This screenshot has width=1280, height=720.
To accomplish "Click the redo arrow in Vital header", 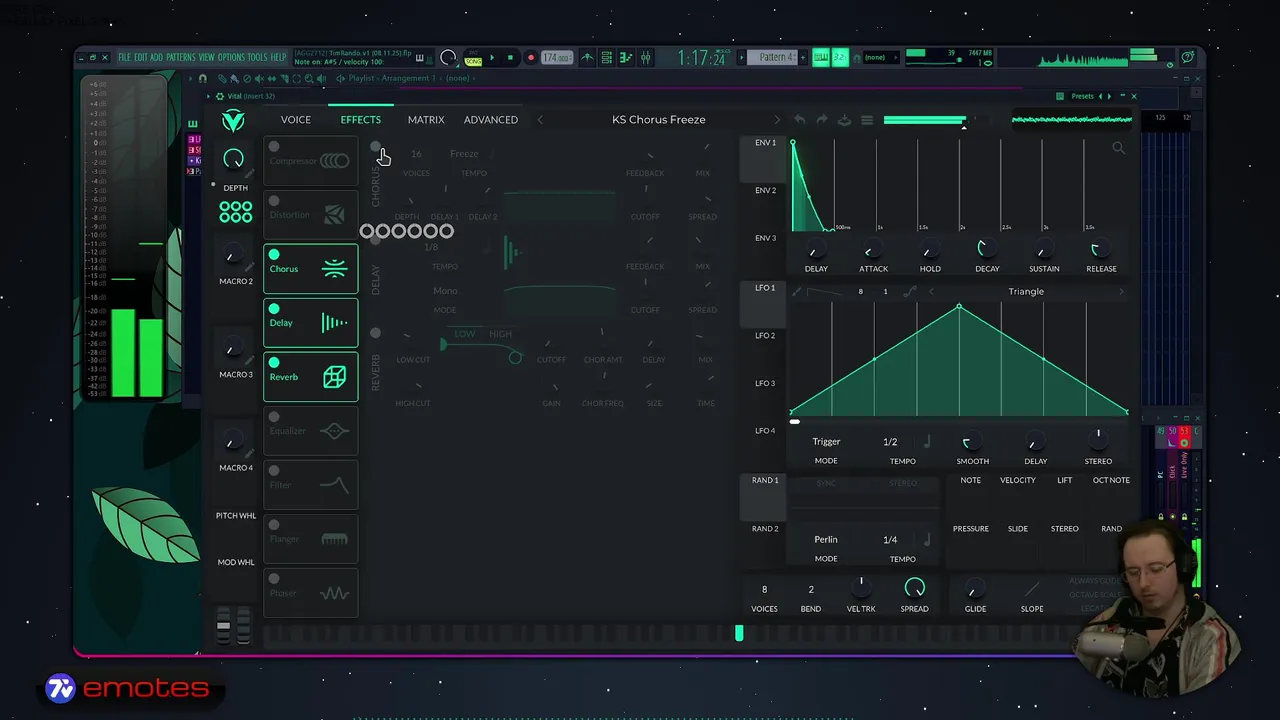I will 822,120.
